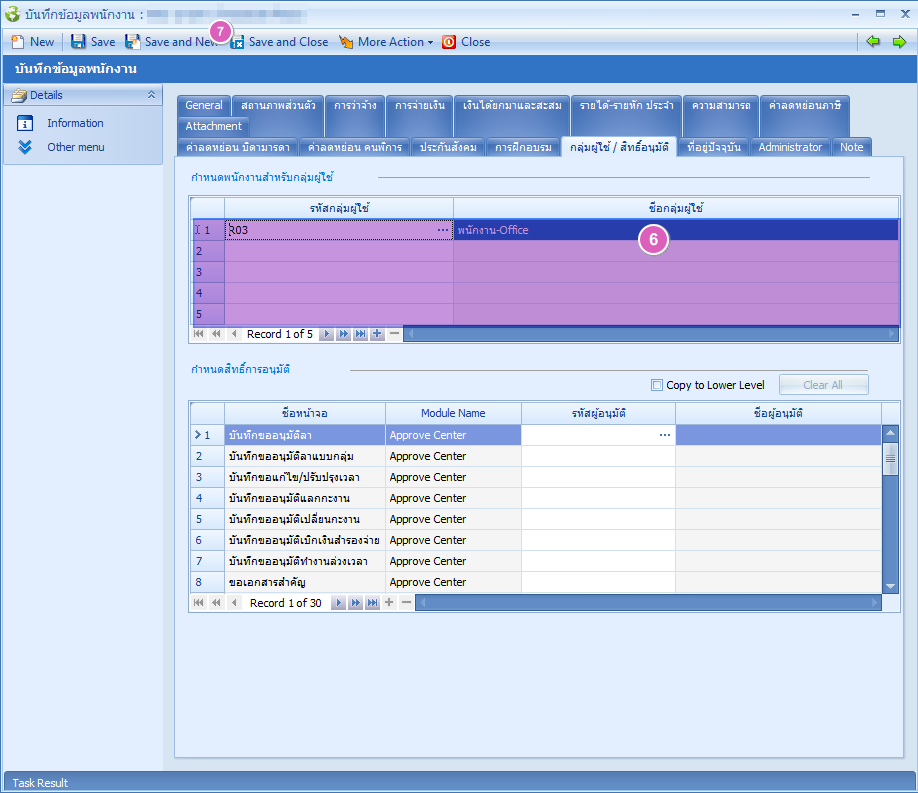The image size is (918, 793).
Task: Go to next record in approval grid
Action: [x=338, y=603]
